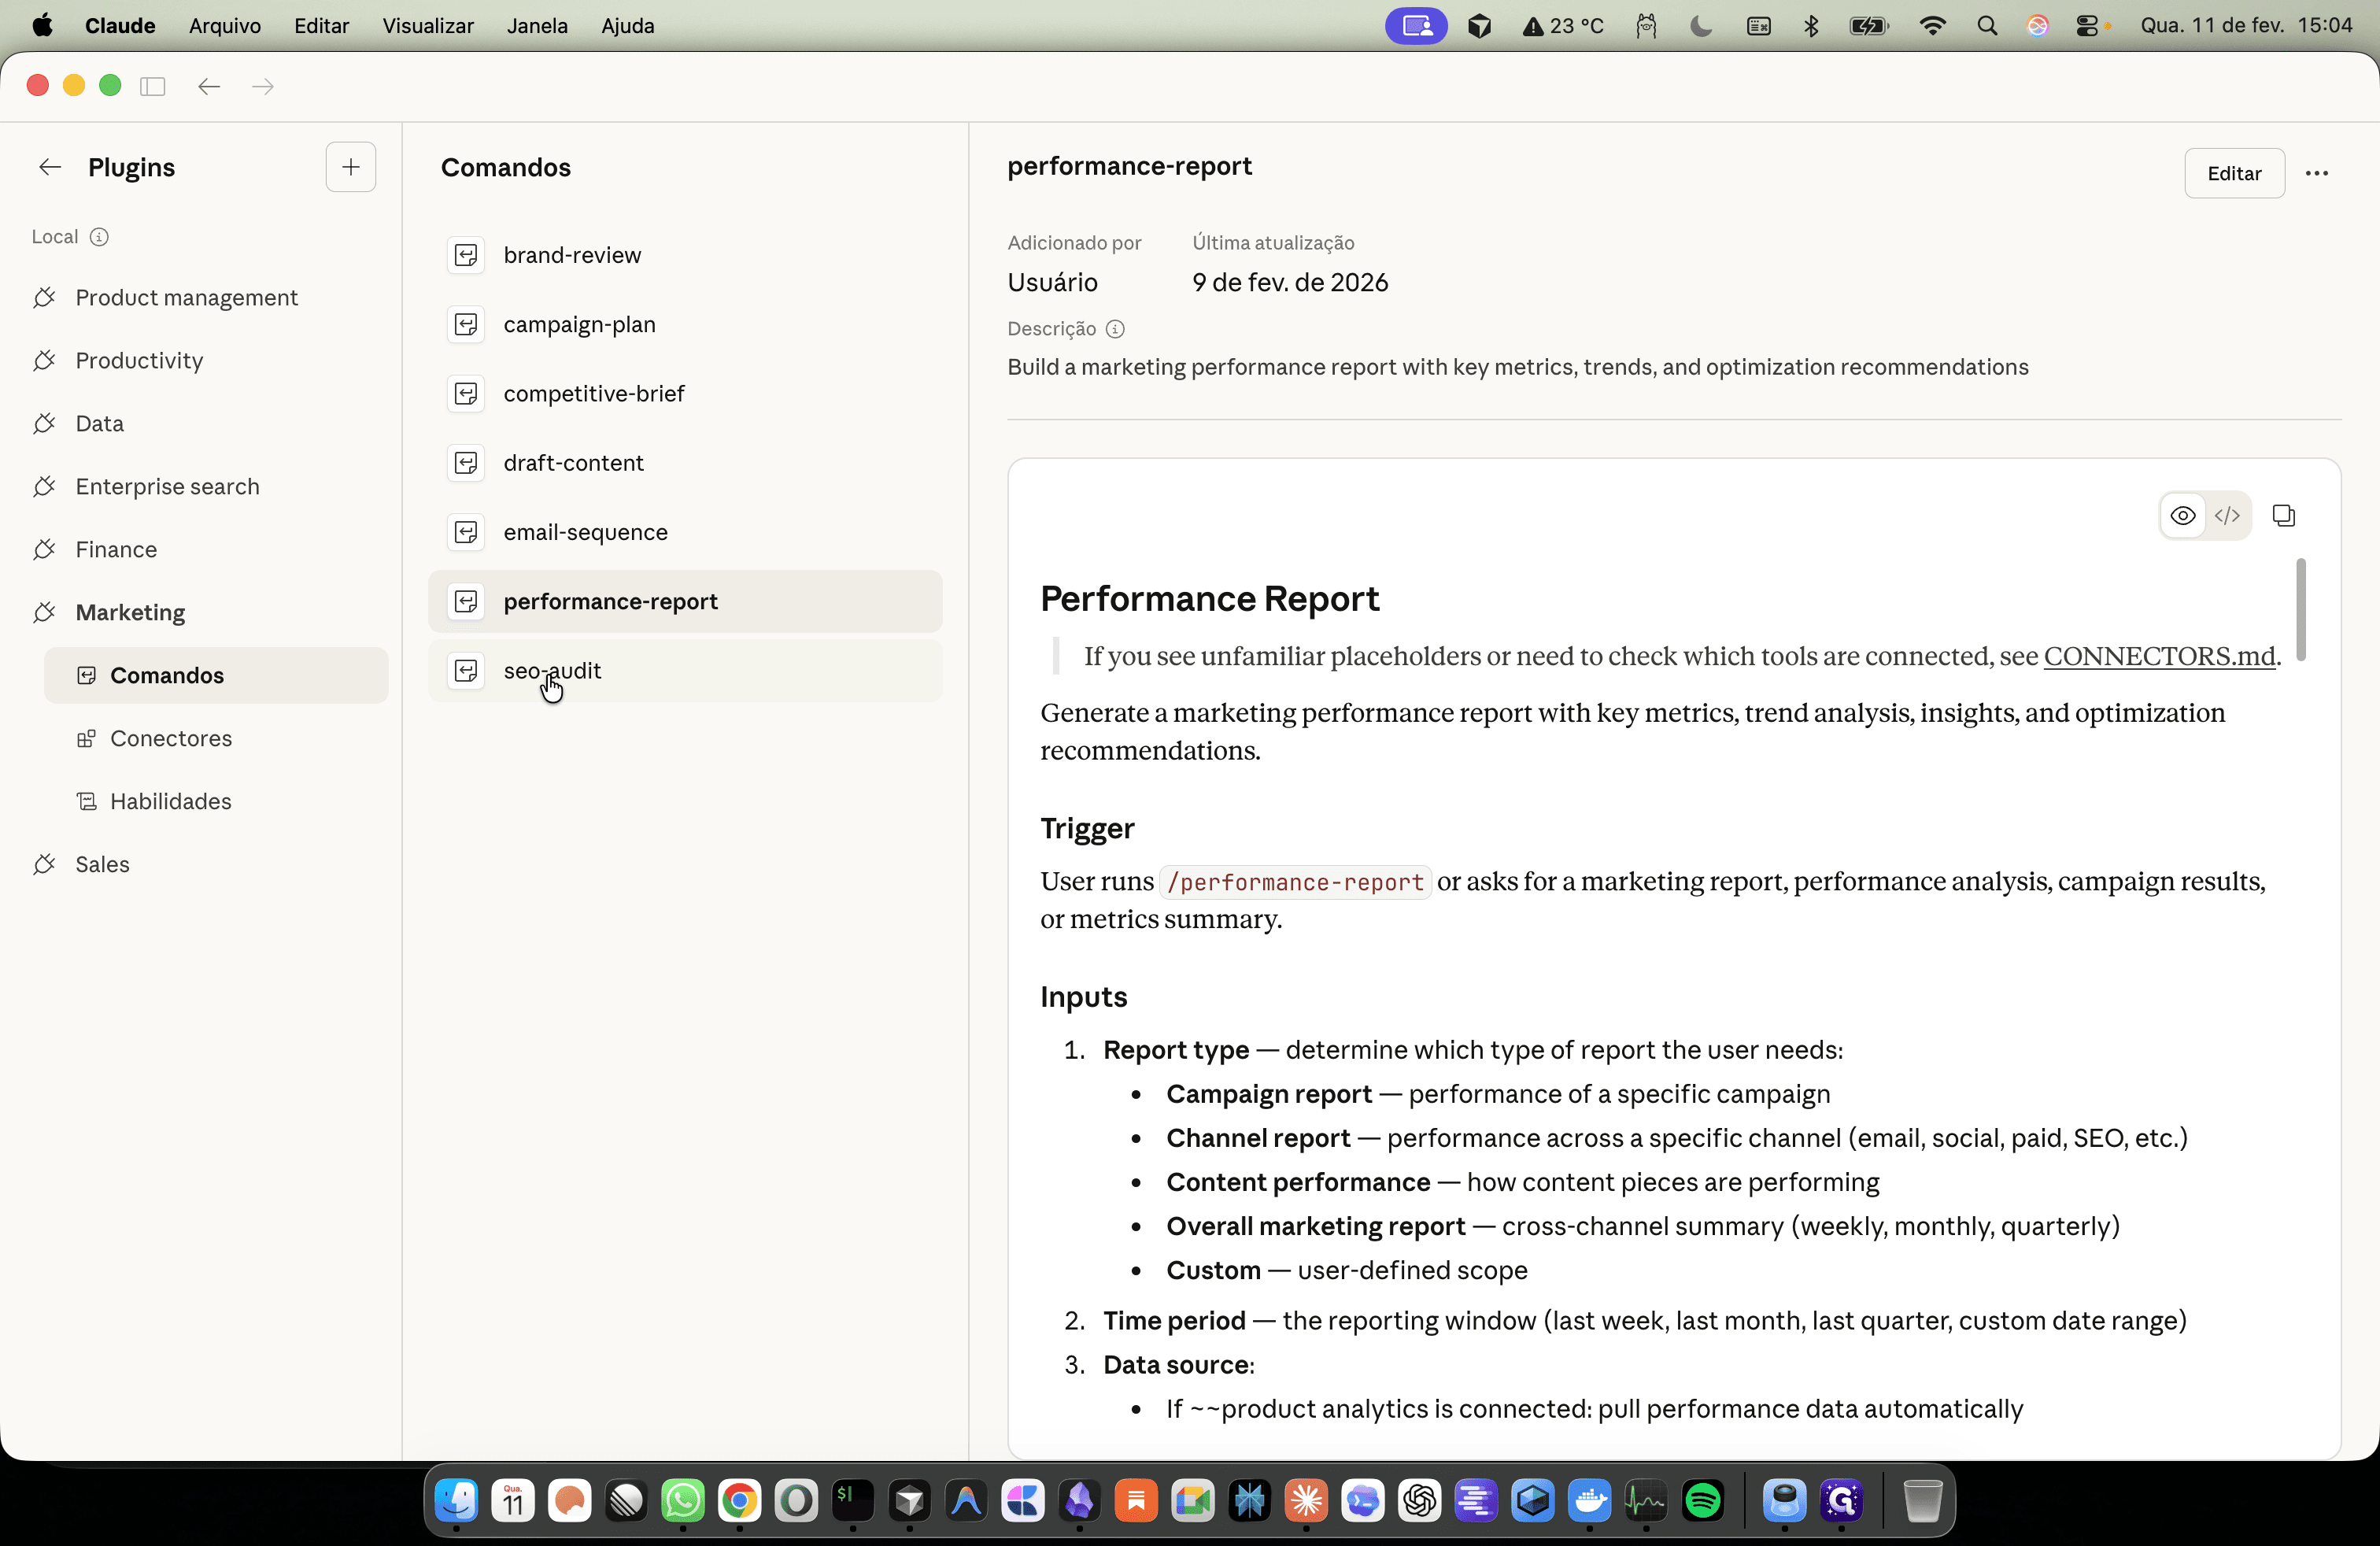Select the performance-report command row
Image resolution: width=2380 pixels, height=1546 pixels.
click(685, 601)
